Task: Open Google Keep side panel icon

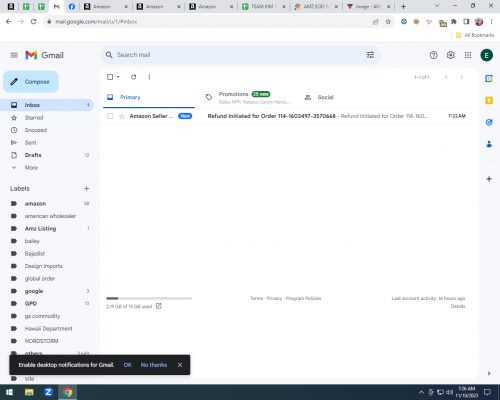Action: 489,100
